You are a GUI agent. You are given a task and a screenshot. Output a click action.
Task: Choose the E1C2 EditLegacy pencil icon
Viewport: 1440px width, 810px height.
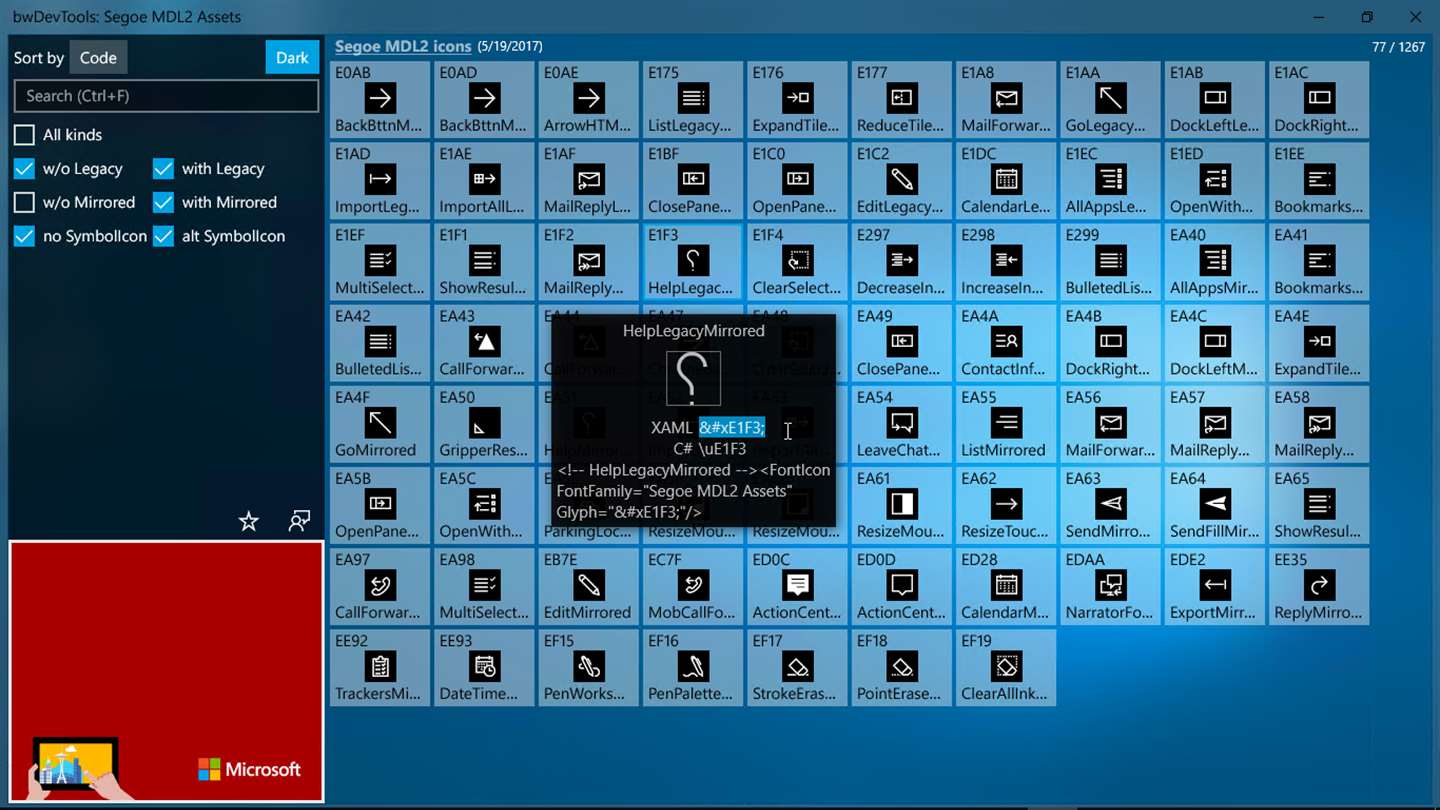[x=901, y=181]
